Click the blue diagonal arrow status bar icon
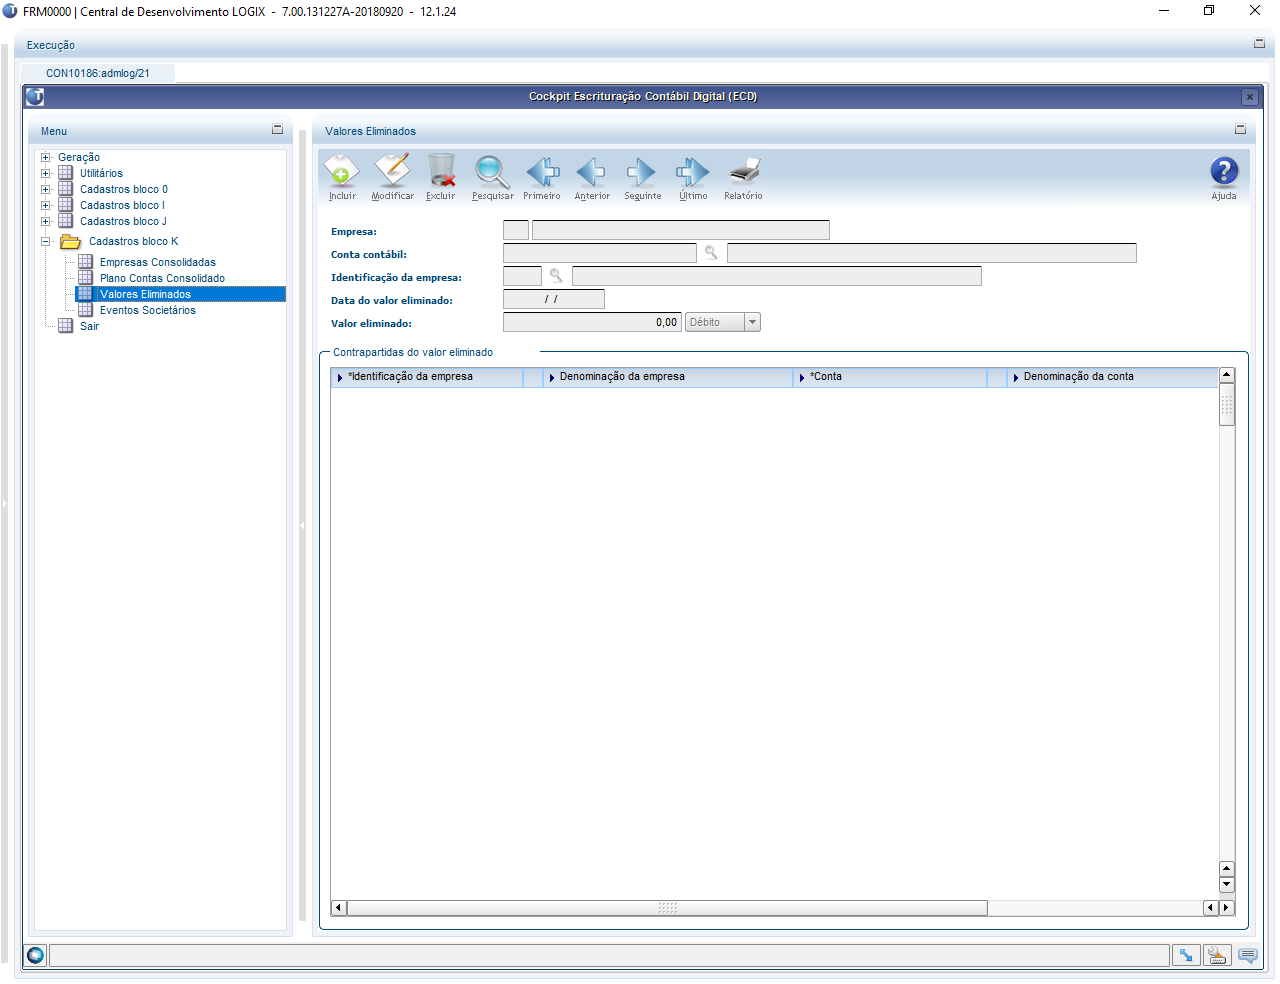 coord(1185,955)
